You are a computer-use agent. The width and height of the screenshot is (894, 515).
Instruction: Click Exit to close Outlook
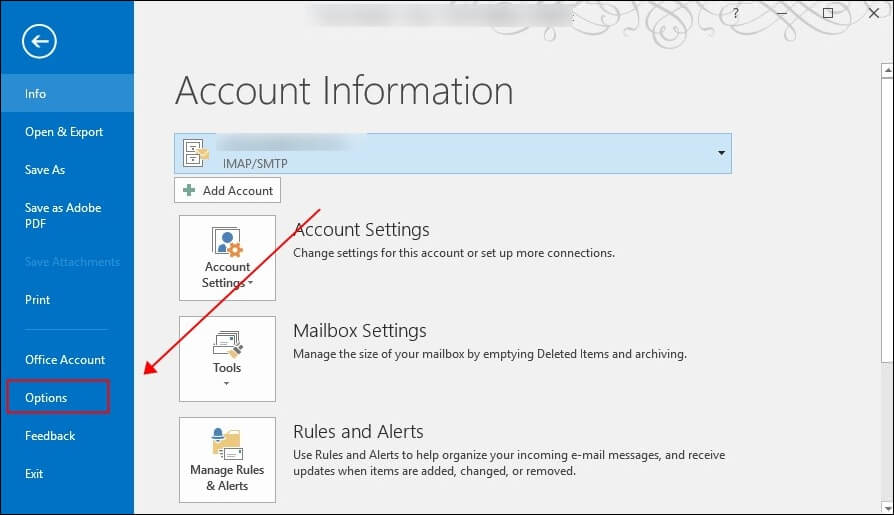[35, 474]
